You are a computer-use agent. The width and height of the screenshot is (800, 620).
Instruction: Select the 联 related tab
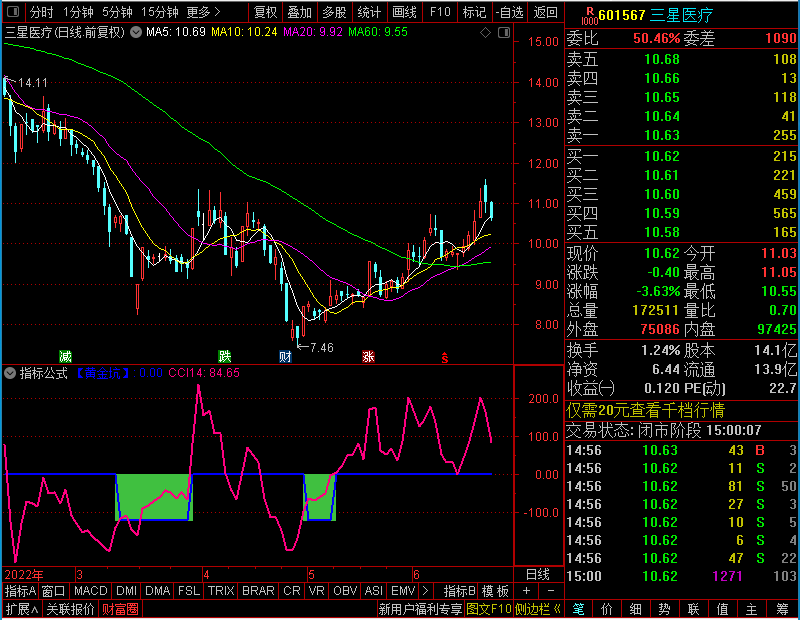coord(693,609)
